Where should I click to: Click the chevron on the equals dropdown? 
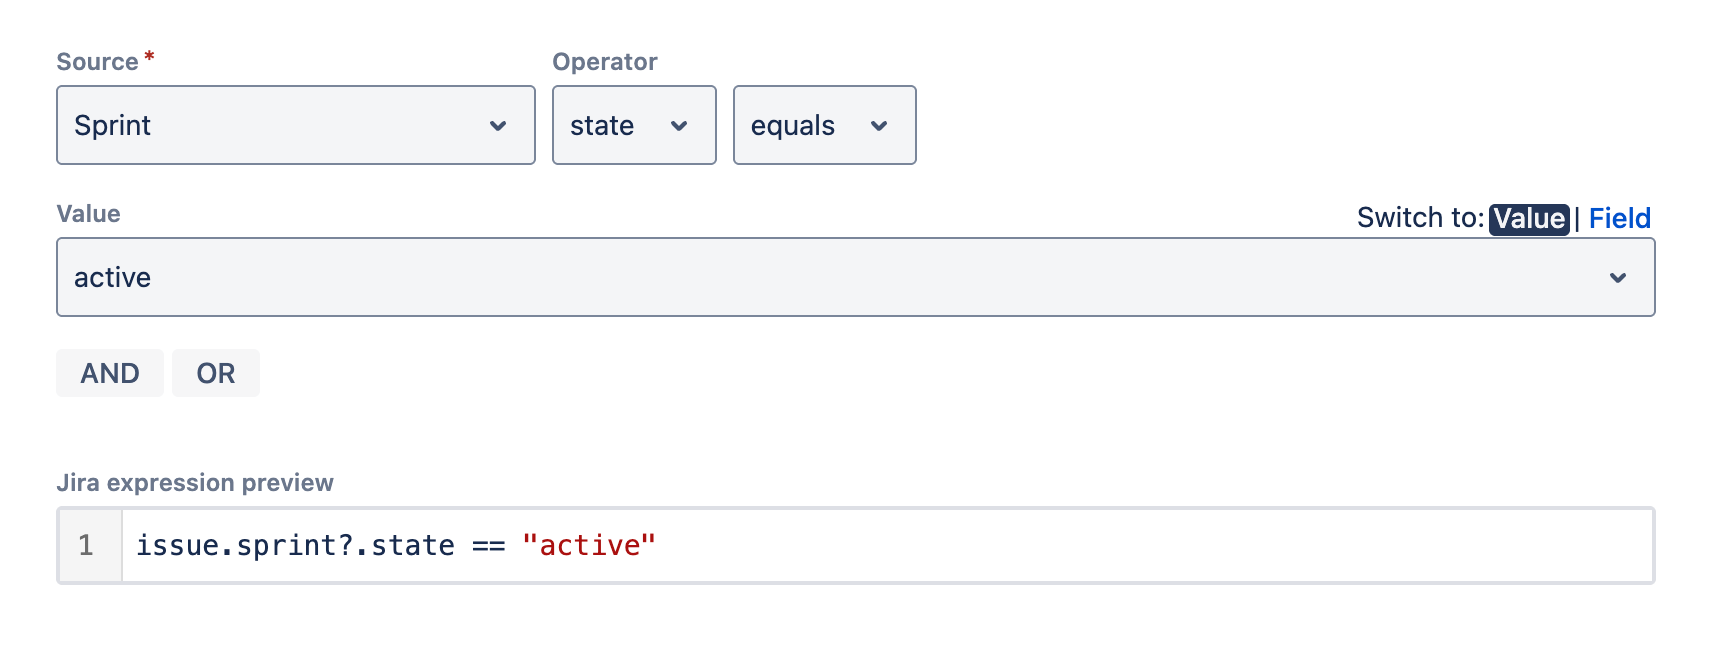[x=878, y=127]
